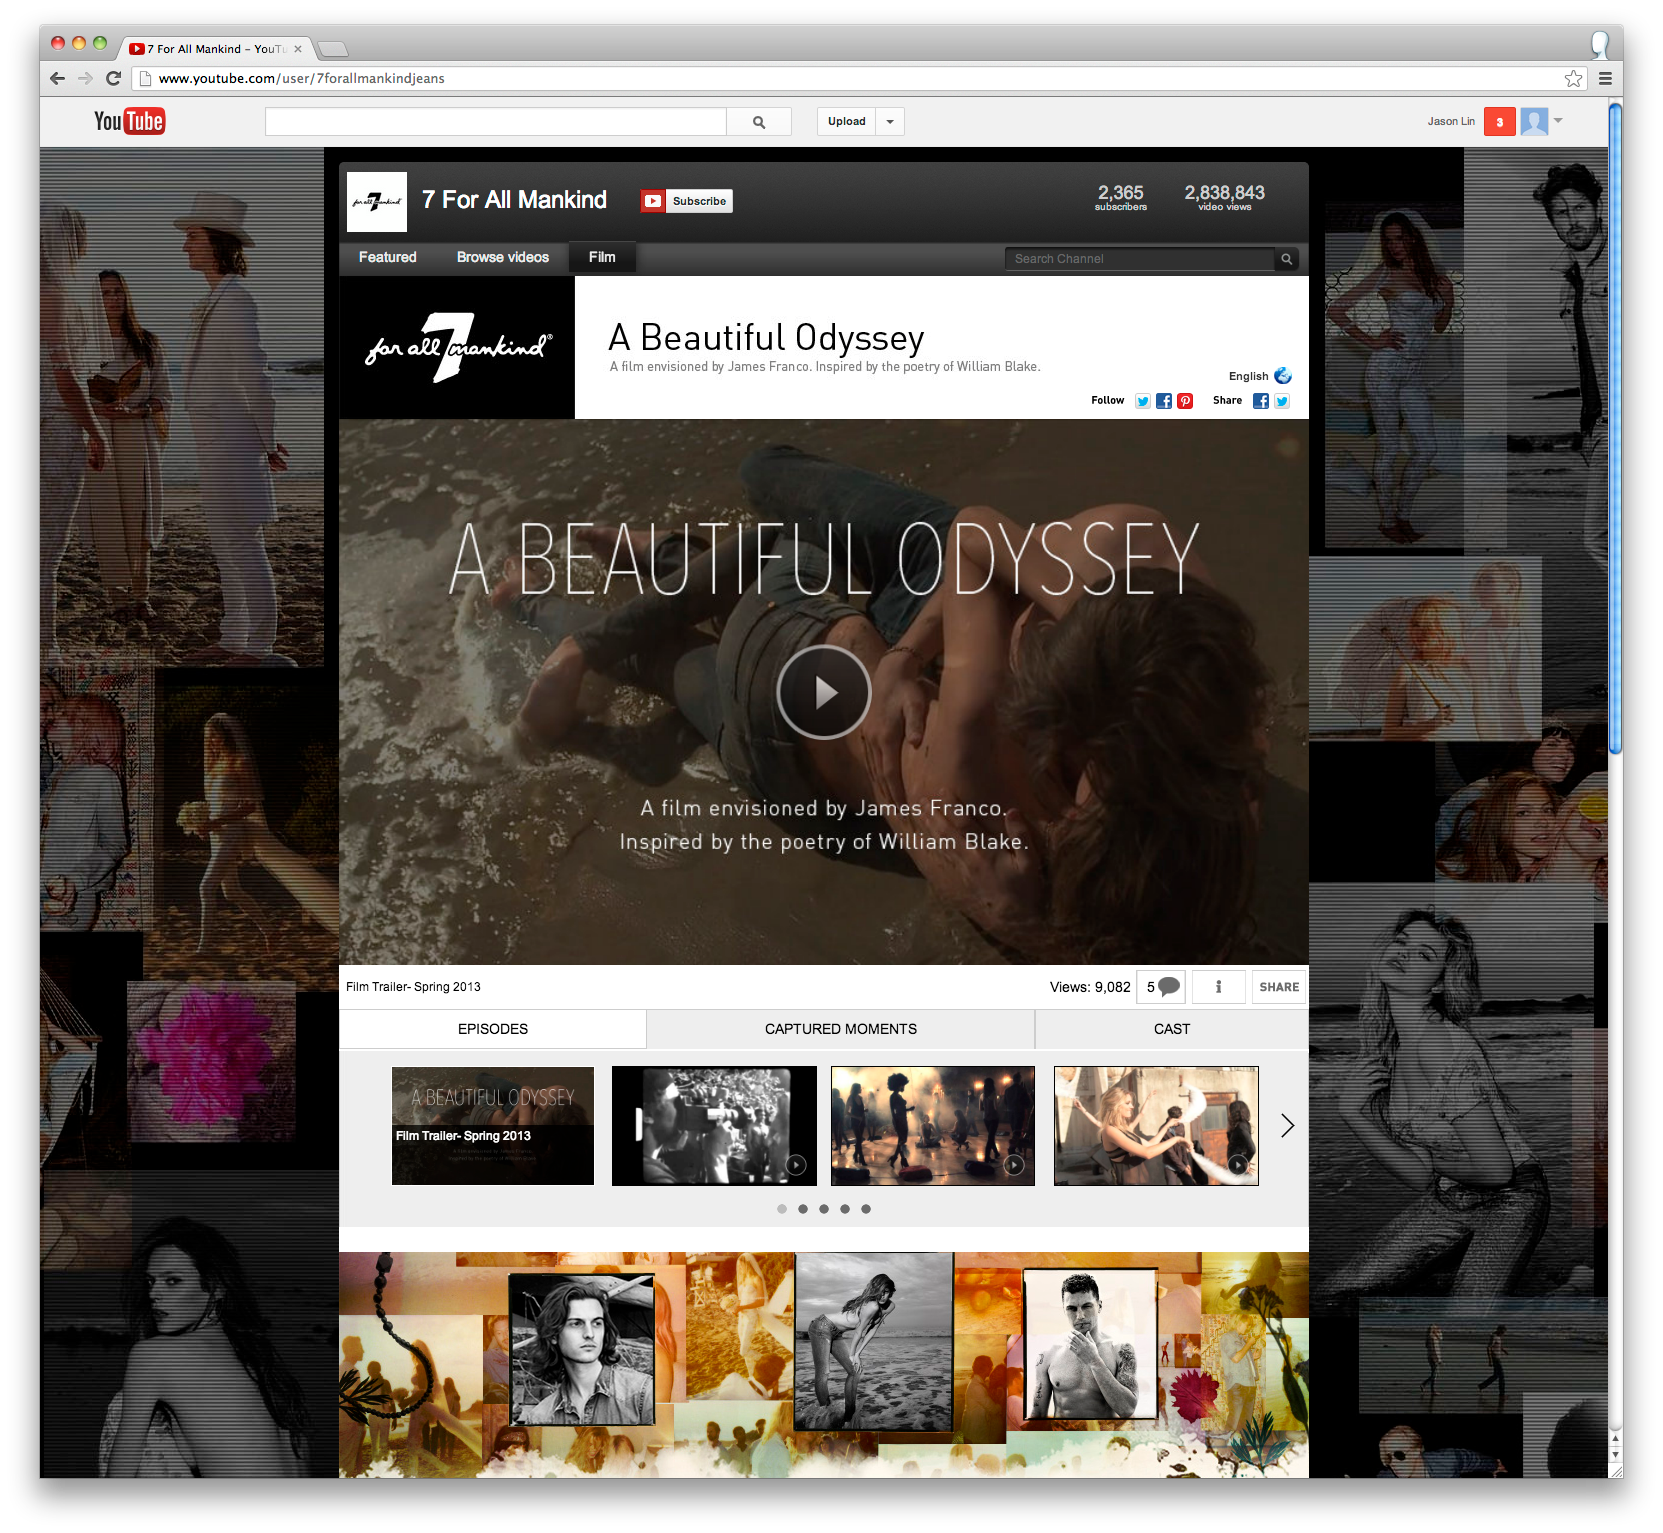This screenshot has width=1663, height=1533.
Task: Click the video info icon
Action: pos(1218,987)
